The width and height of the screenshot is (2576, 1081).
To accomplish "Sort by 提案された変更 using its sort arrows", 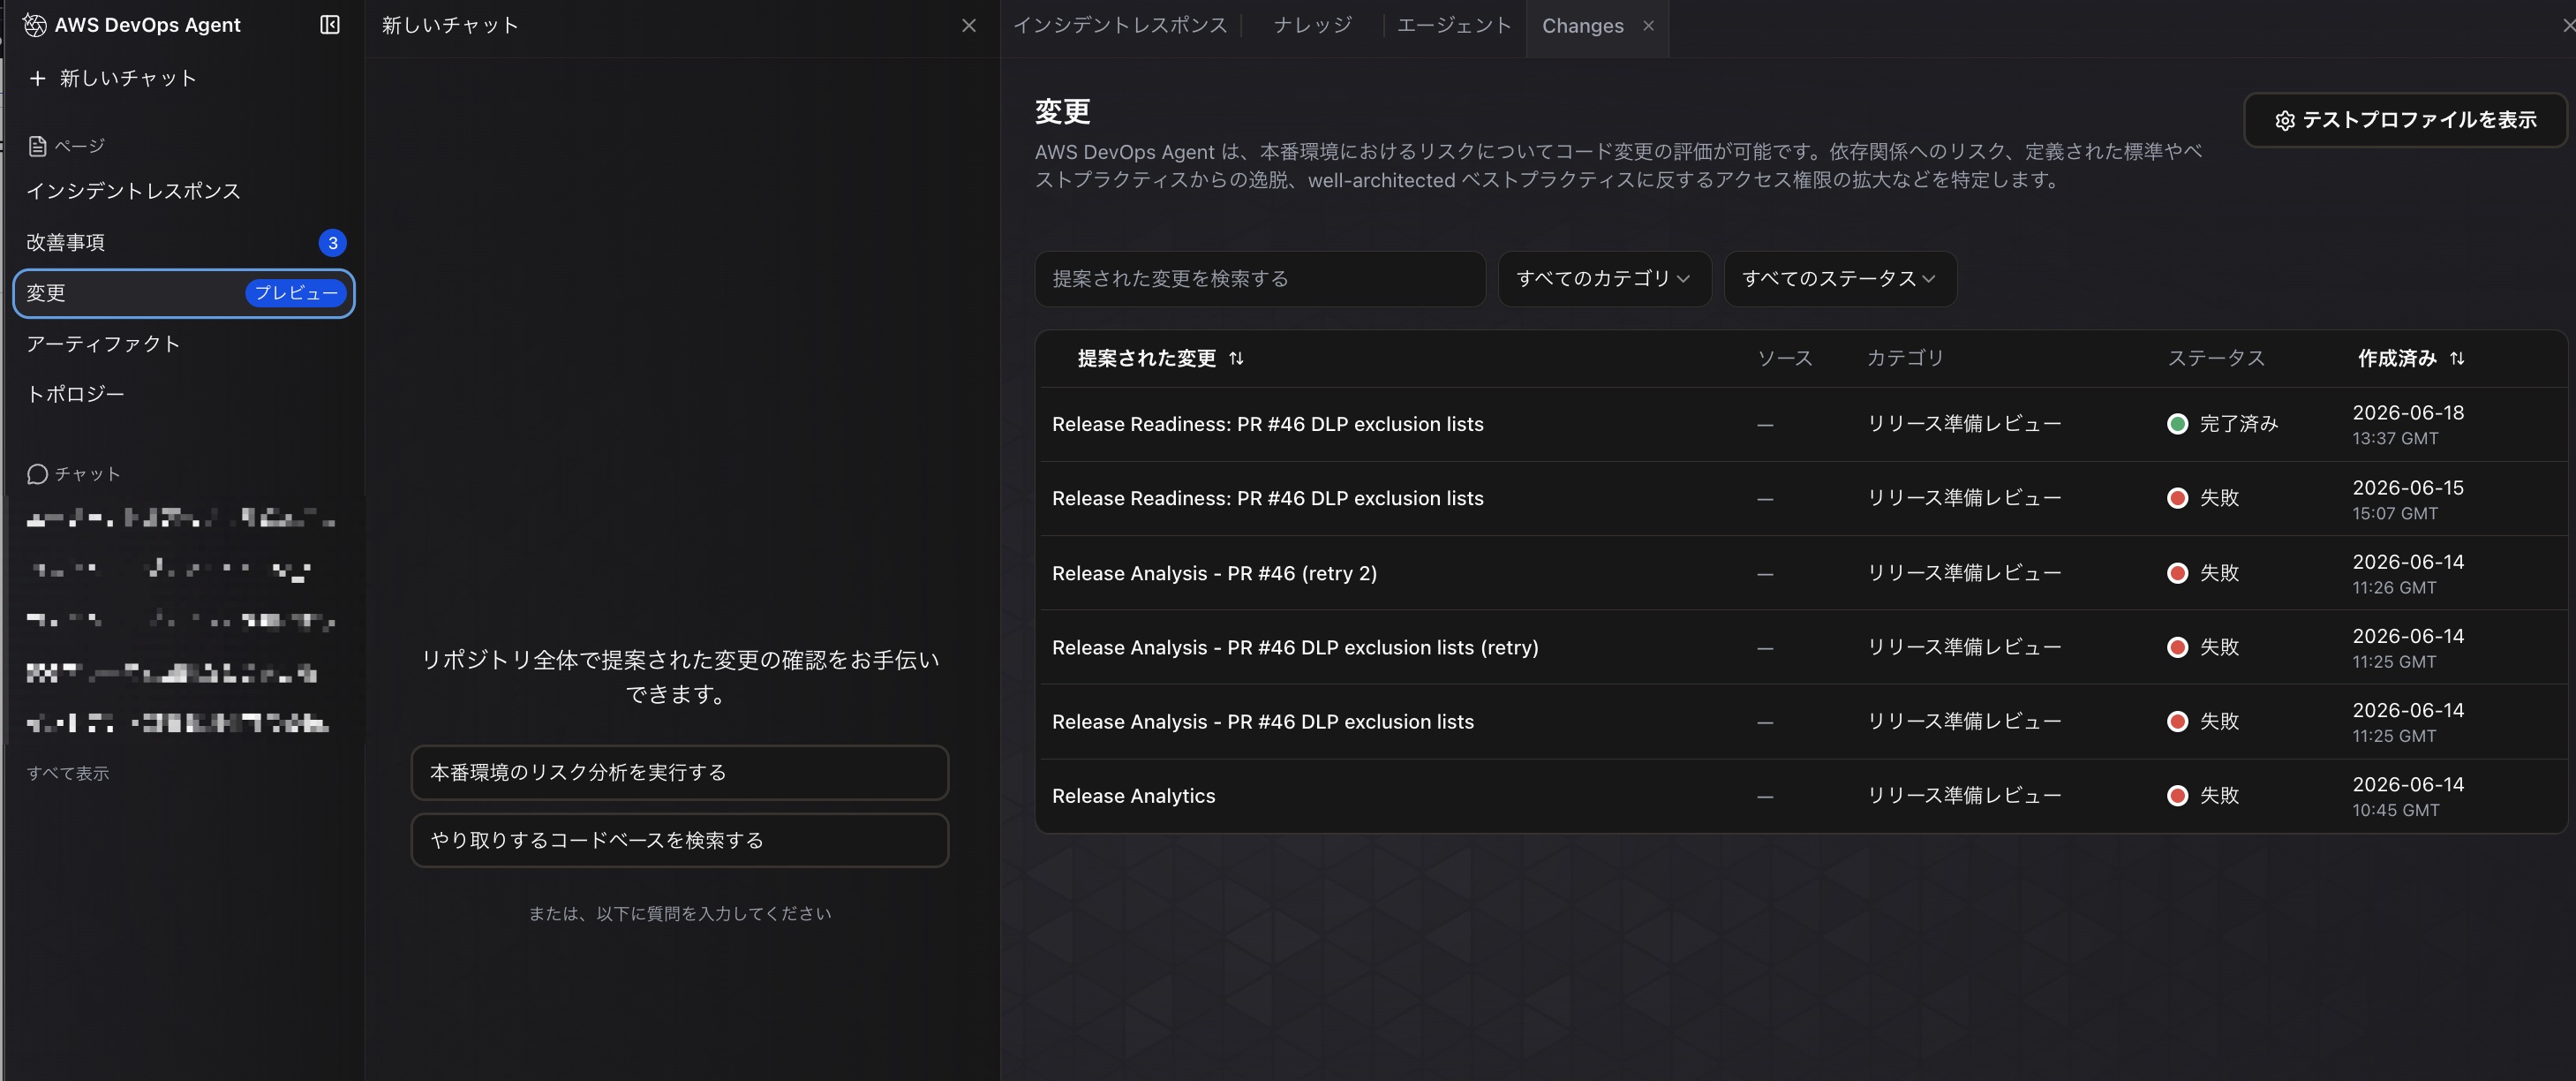I will coord(1236,358).
